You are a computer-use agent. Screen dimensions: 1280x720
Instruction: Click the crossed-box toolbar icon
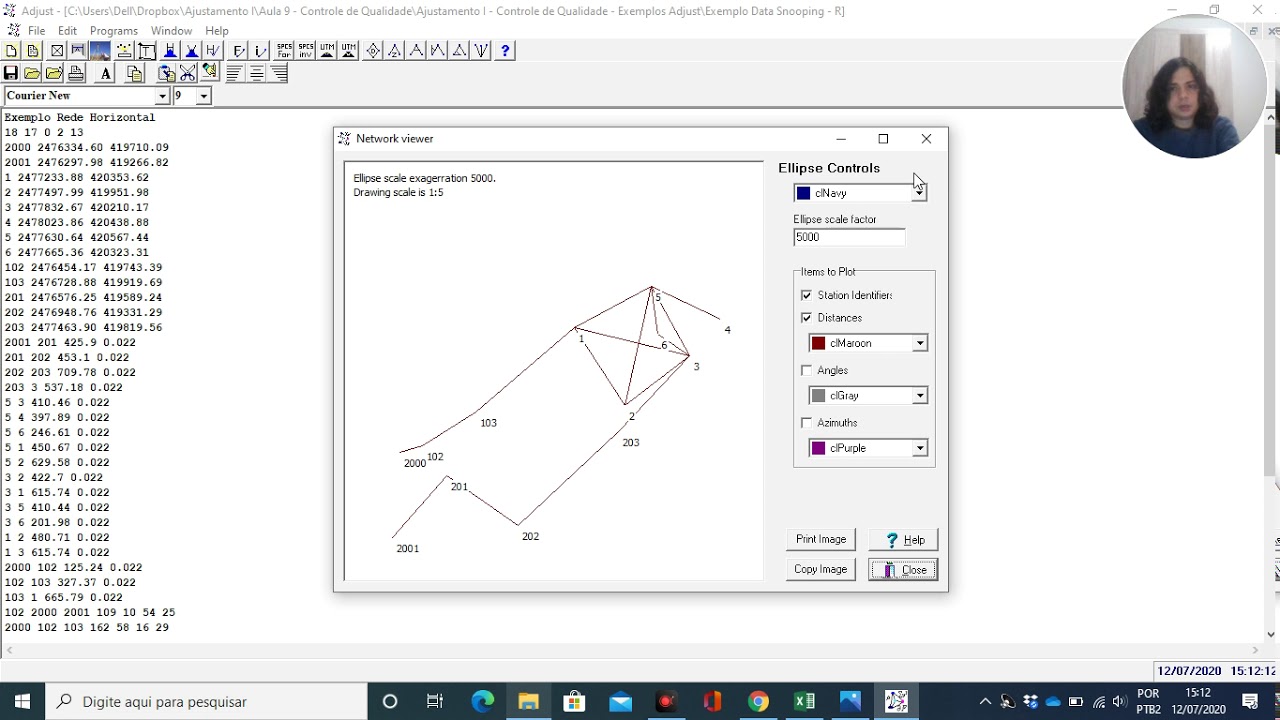coord(57,50)
